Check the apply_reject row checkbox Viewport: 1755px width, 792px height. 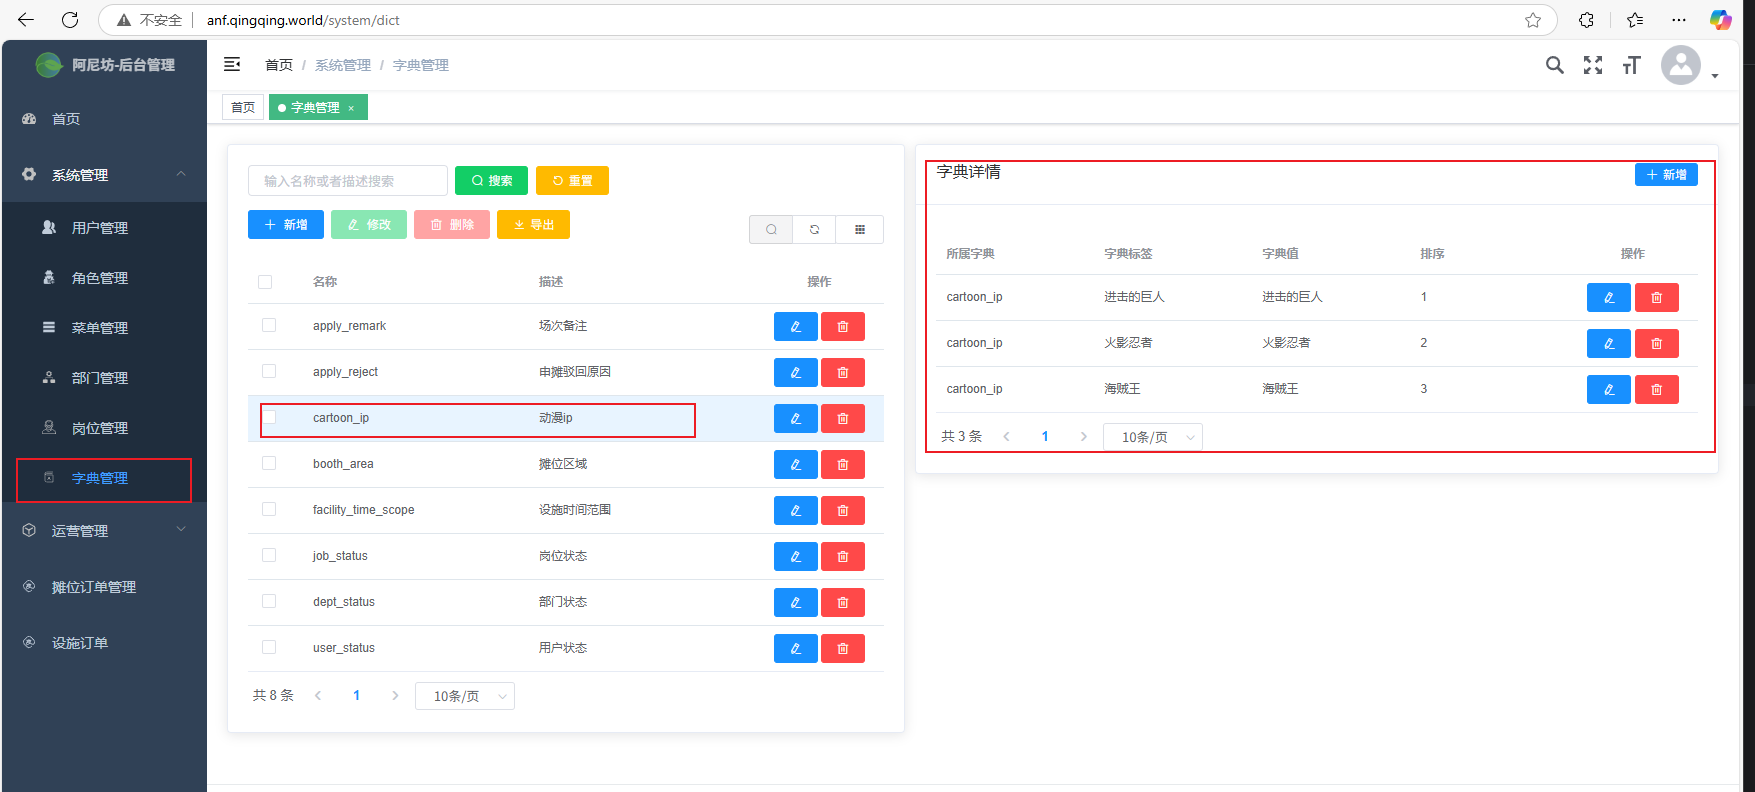pyautogui.click(x=269, y=372)
